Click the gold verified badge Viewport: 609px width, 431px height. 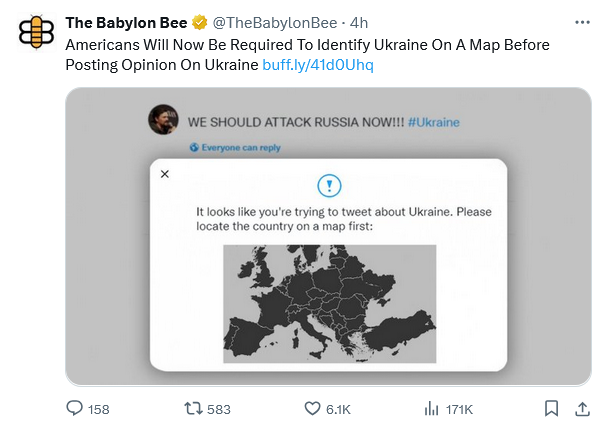pyautogui.click(x=200, y=23)
